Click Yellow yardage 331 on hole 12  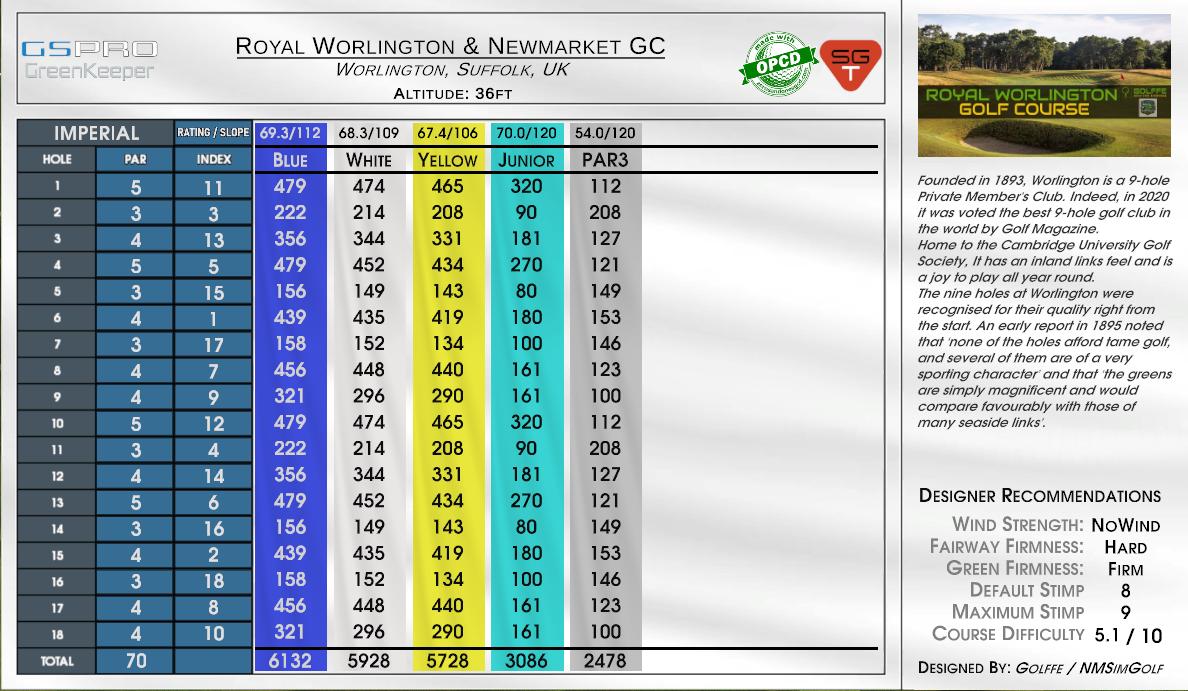pos(447,474)
